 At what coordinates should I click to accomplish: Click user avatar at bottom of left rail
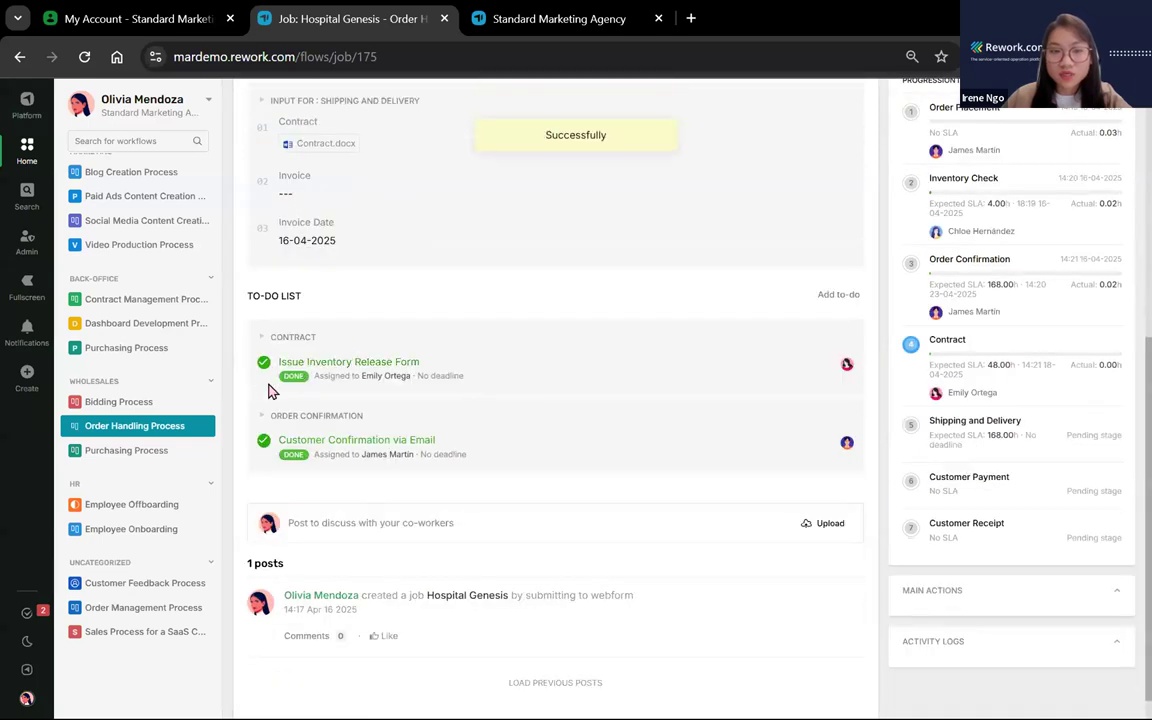pyautogui.click(x=27, y=699)
